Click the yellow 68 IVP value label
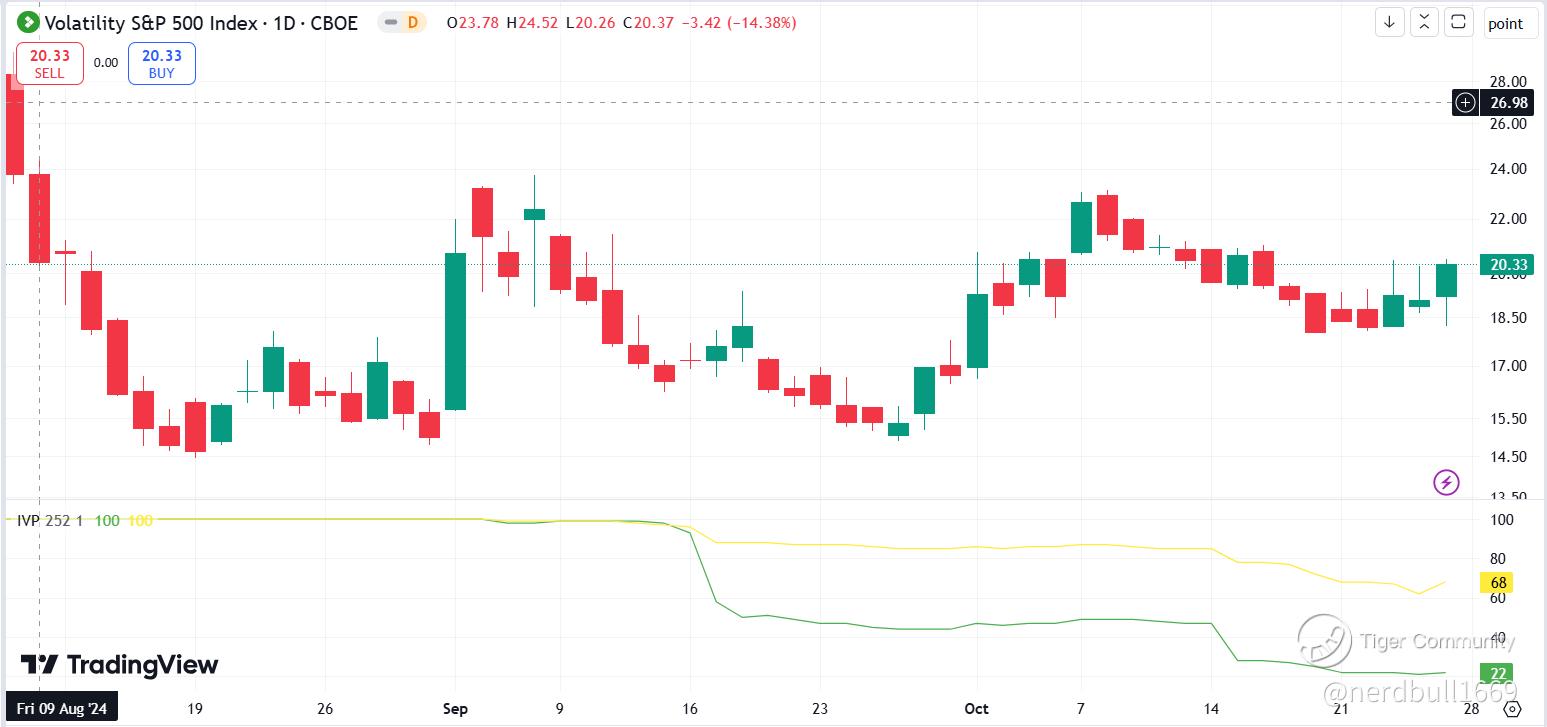The width and height of the screenshot is (1547, 727). [x=1499, y=582]
